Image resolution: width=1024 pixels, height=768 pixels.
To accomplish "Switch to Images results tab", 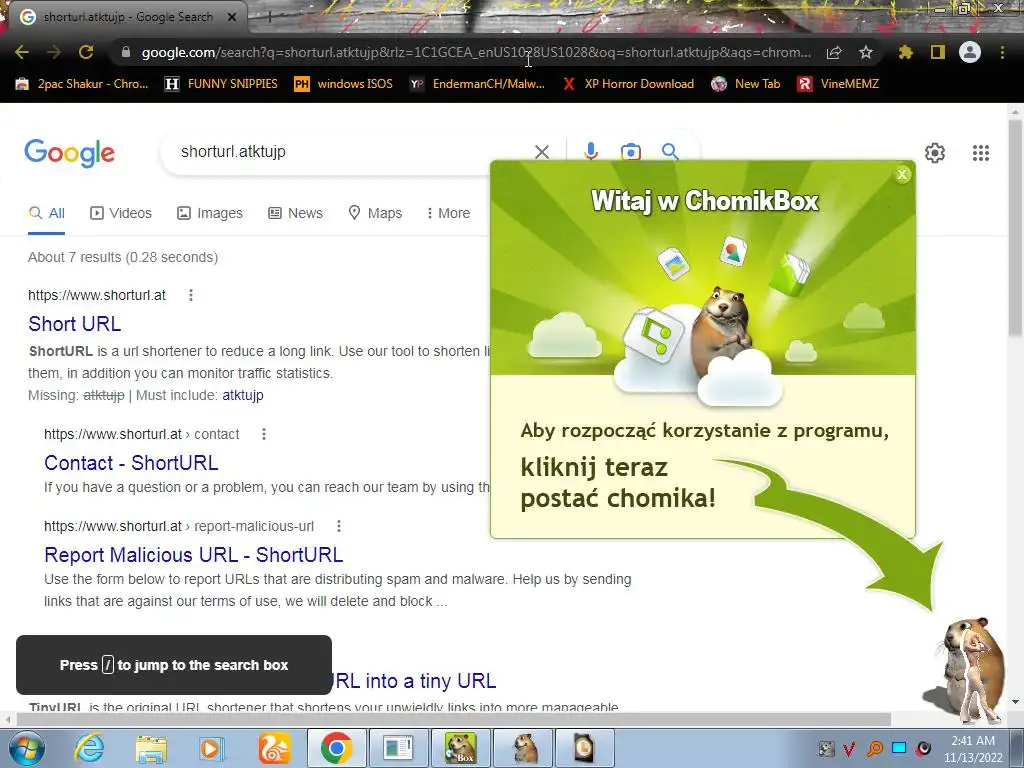I will point(210,213).
